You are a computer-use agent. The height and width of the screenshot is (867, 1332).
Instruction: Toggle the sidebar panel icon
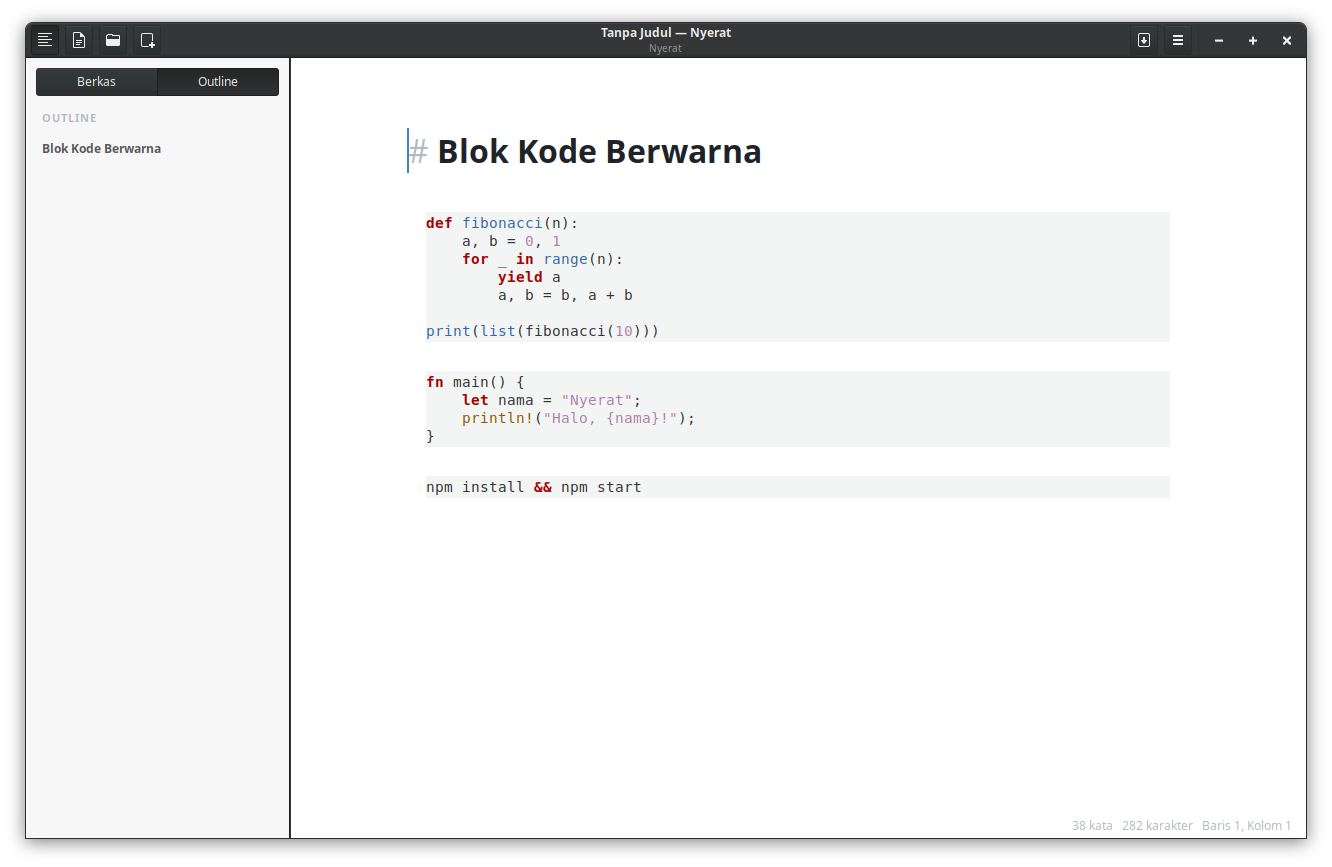pyautogui.click(x=45, y=40)
